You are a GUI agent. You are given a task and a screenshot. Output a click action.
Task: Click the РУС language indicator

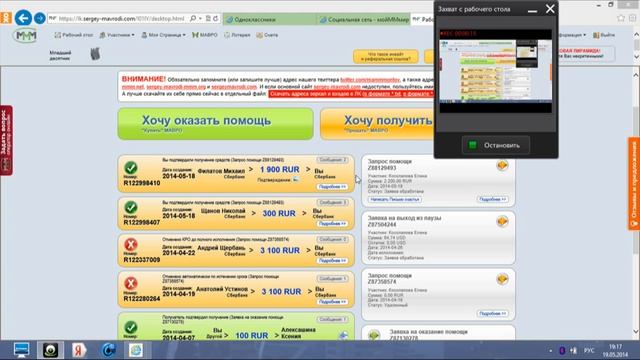click(589, 351)
